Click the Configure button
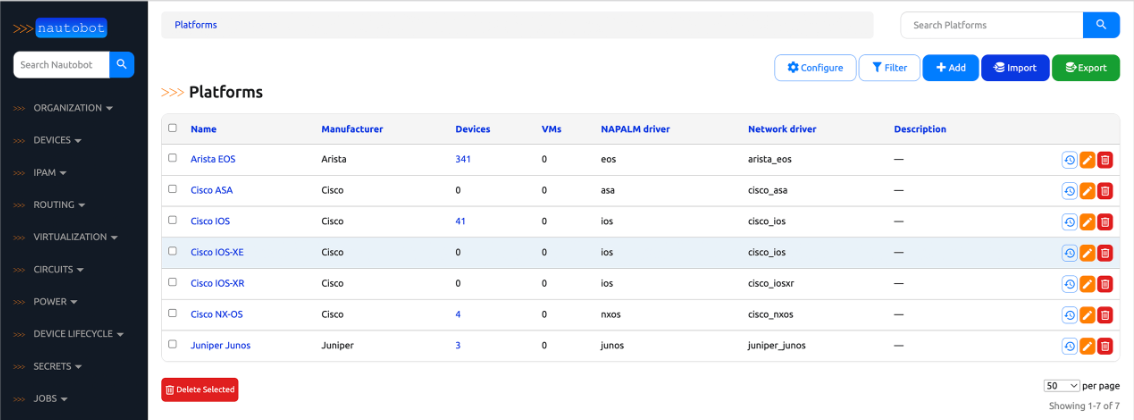 [x=815, y=68]
